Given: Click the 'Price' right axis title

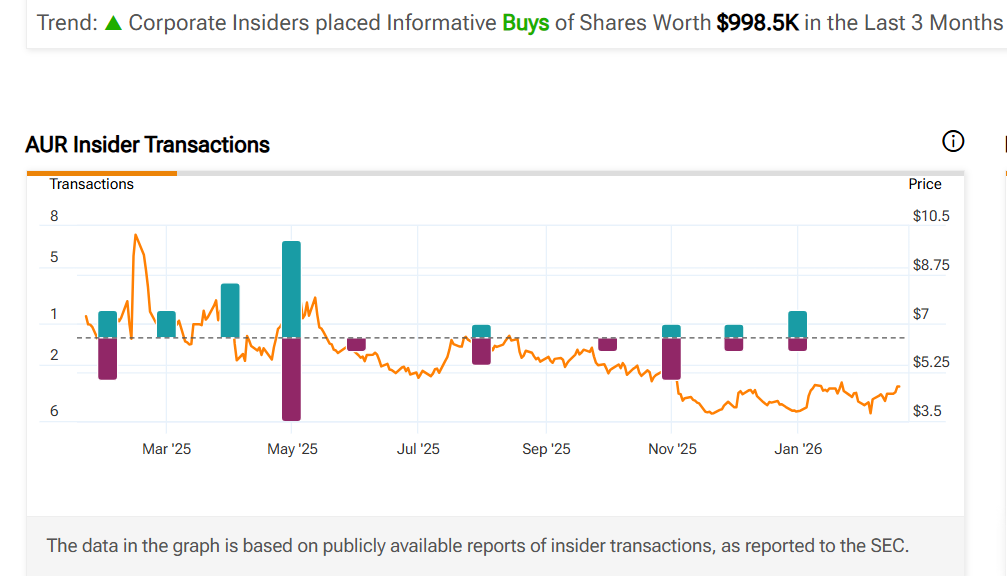Looking at the screenshot, I should 924,184.
